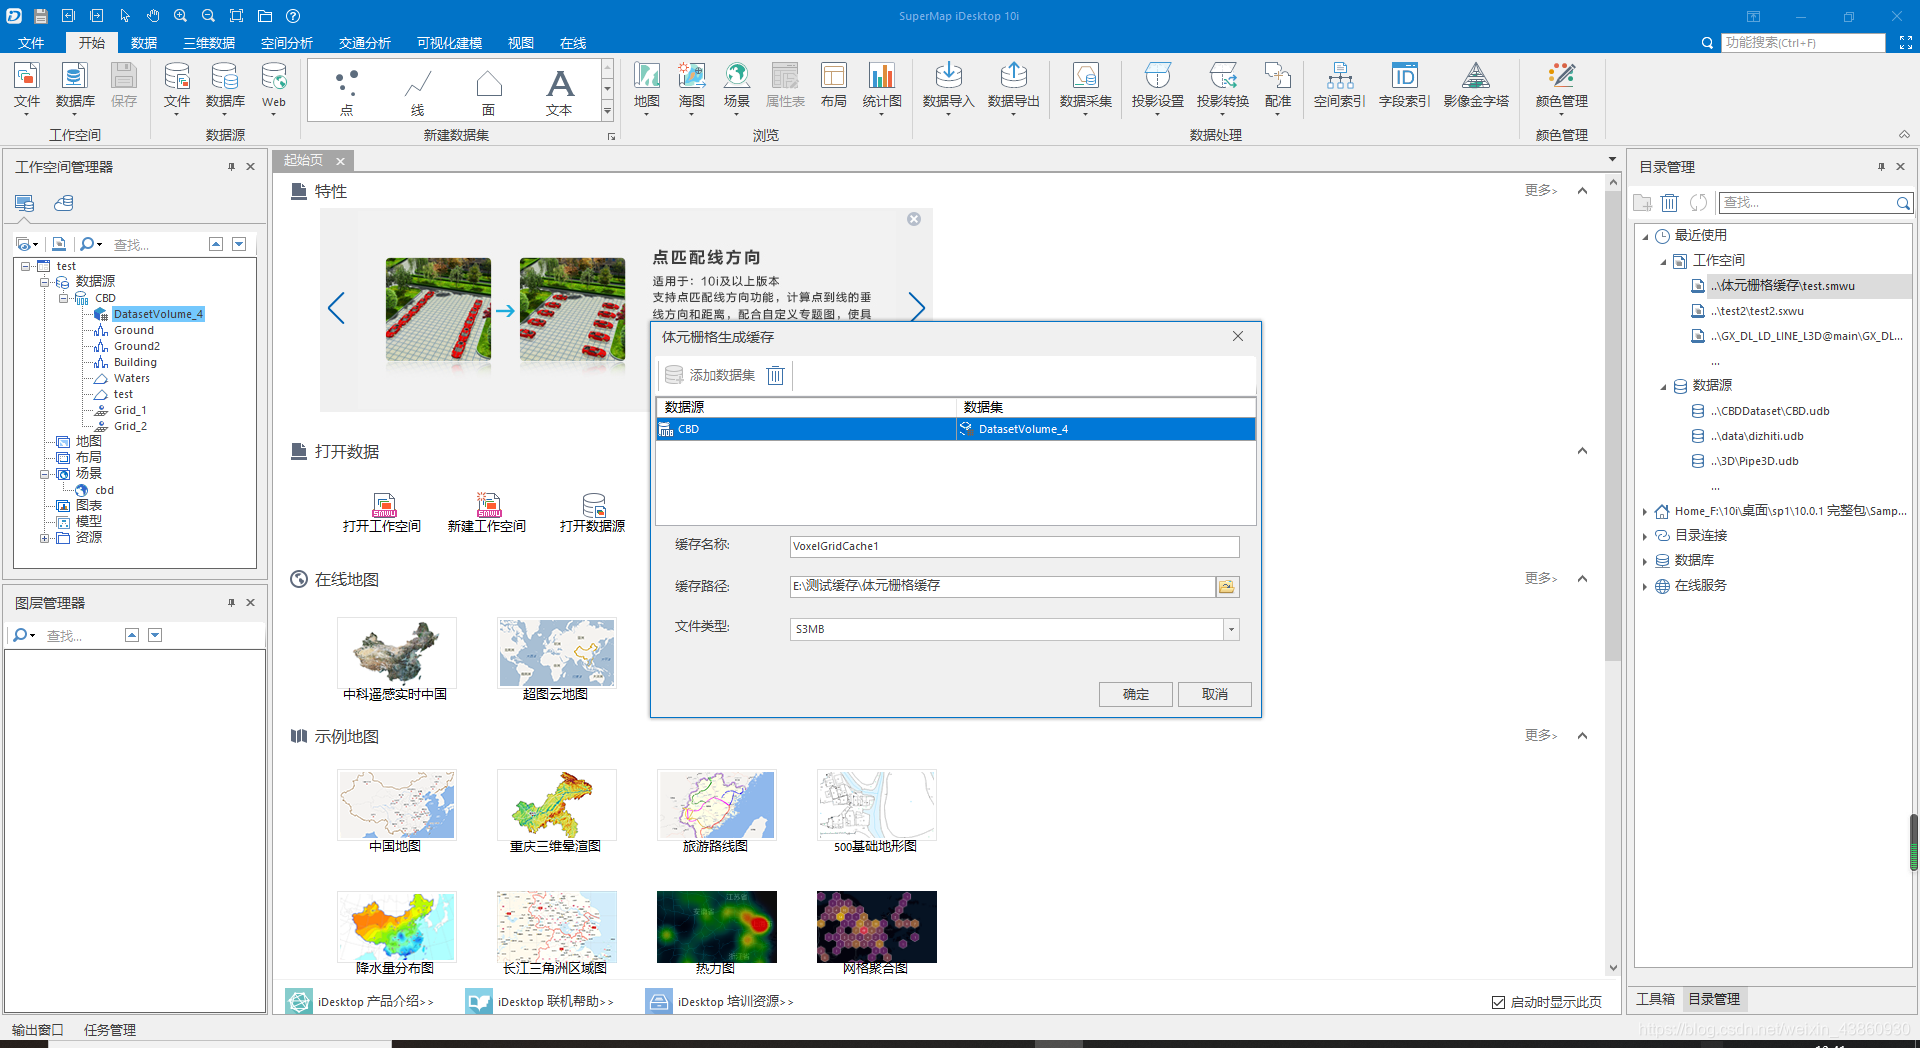
Task: Collapse the 示例地图 section chevron
Action: [x=1582, y=736]
